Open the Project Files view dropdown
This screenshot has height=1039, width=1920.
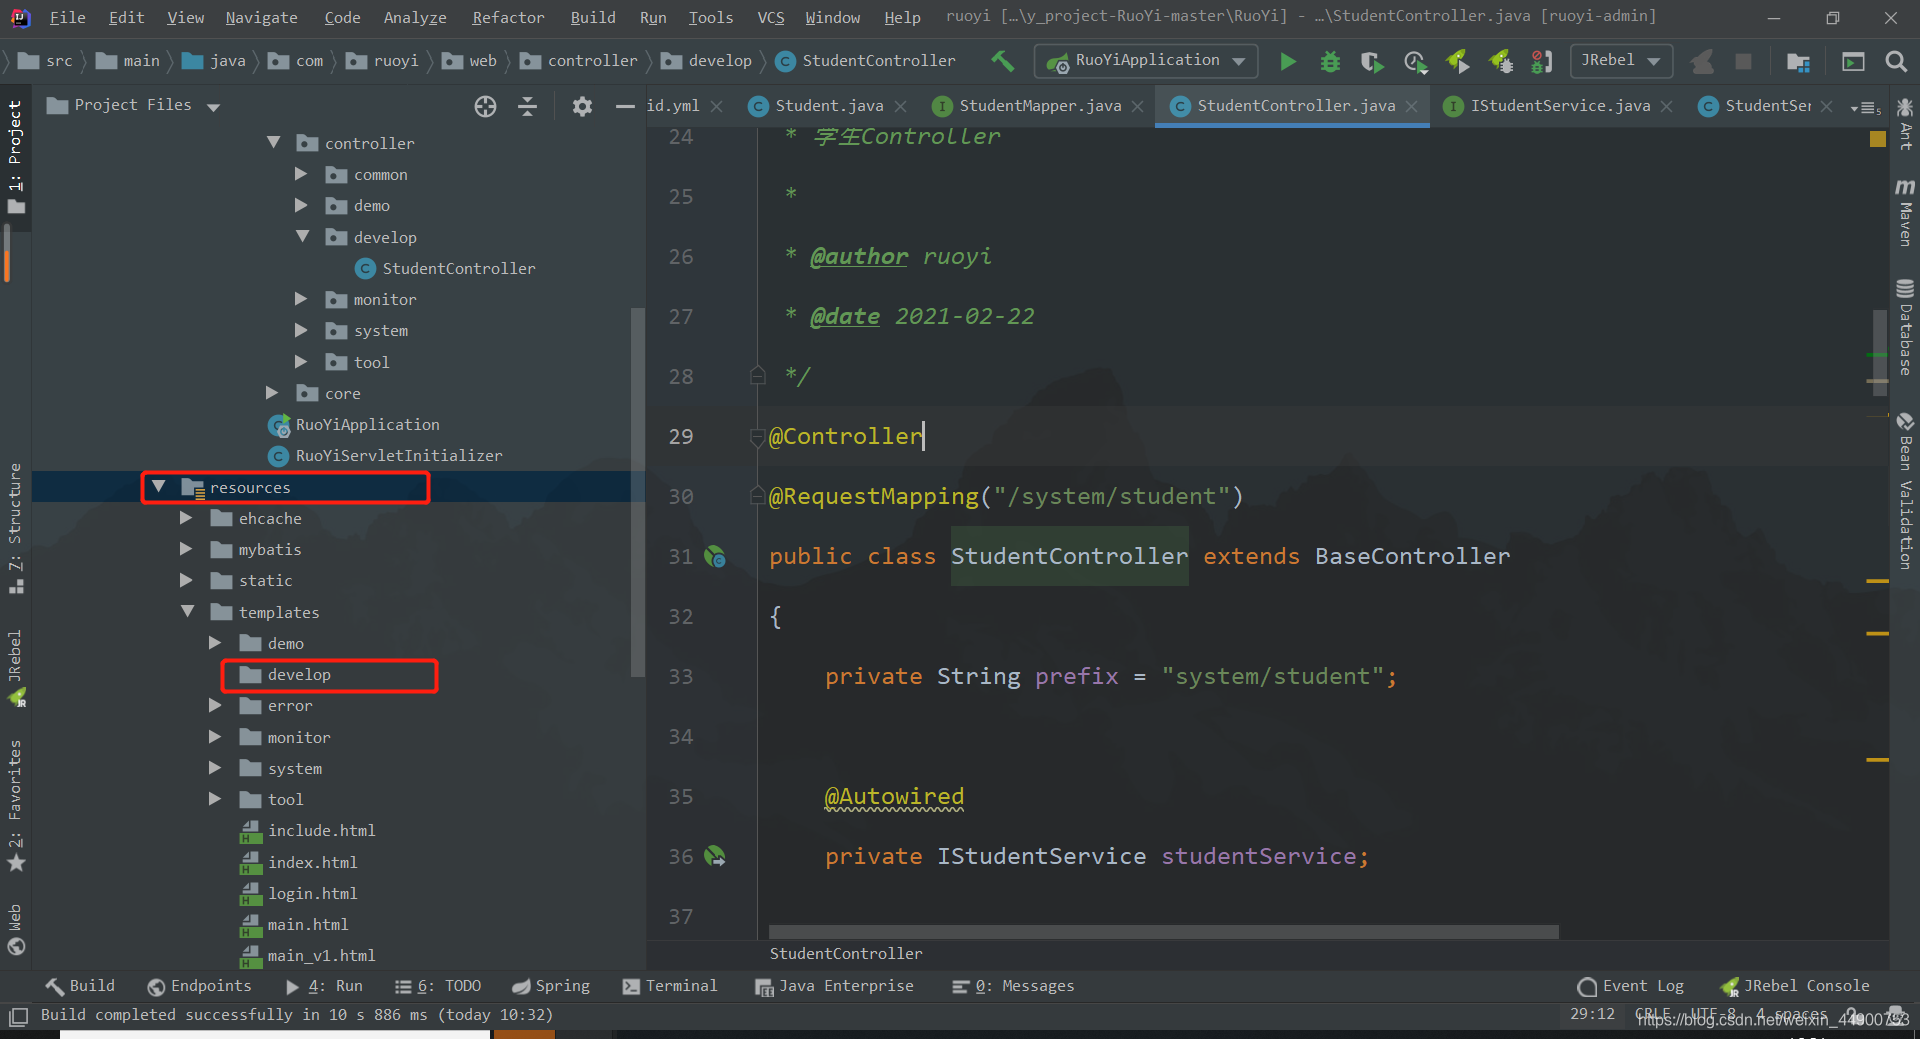(213, 107)
